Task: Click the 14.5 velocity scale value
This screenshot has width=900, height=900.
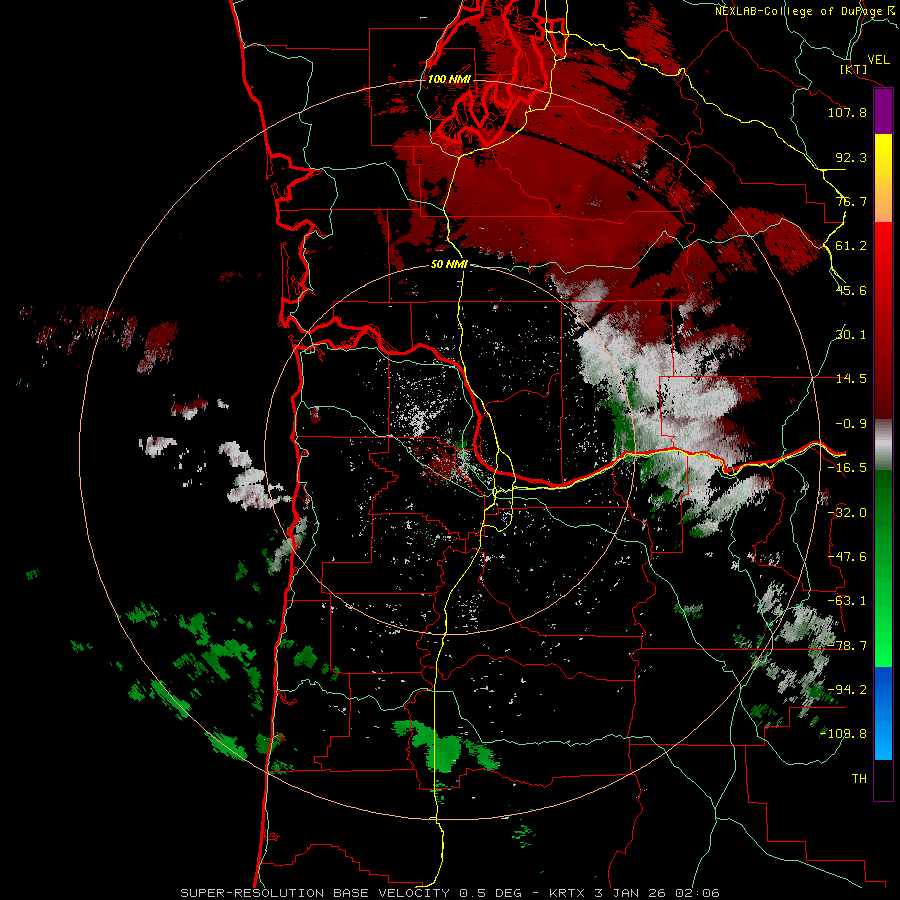Action: point(851,379)
